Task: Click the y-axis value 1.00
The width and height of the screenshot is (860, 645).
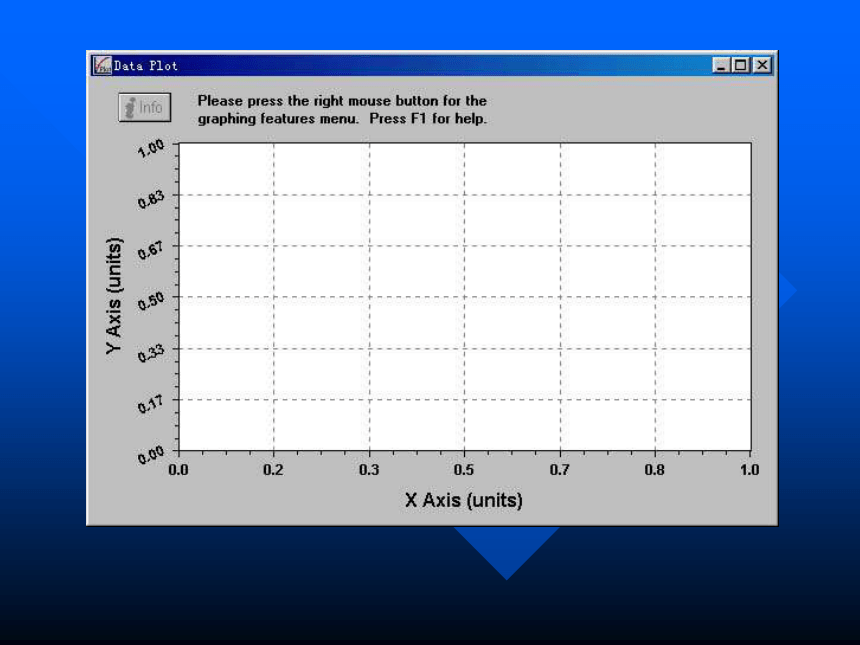Action: click(x=151, y=148)
